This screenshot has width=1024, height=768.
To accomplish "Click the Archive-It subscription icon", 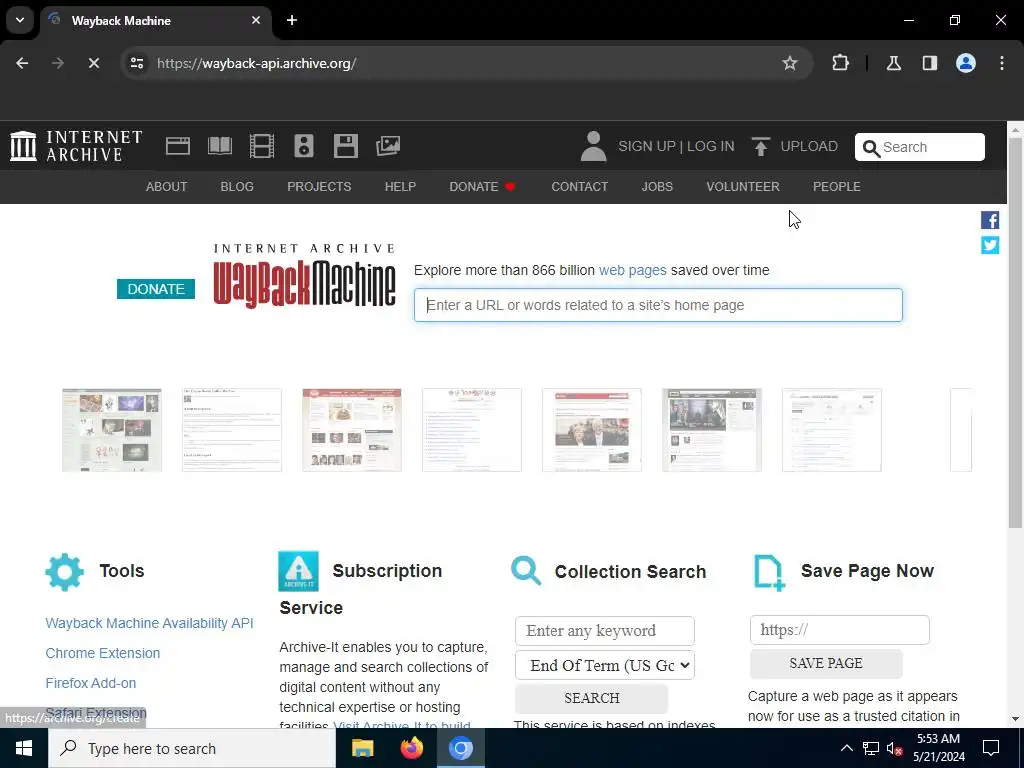I will [x=298, y=571].
